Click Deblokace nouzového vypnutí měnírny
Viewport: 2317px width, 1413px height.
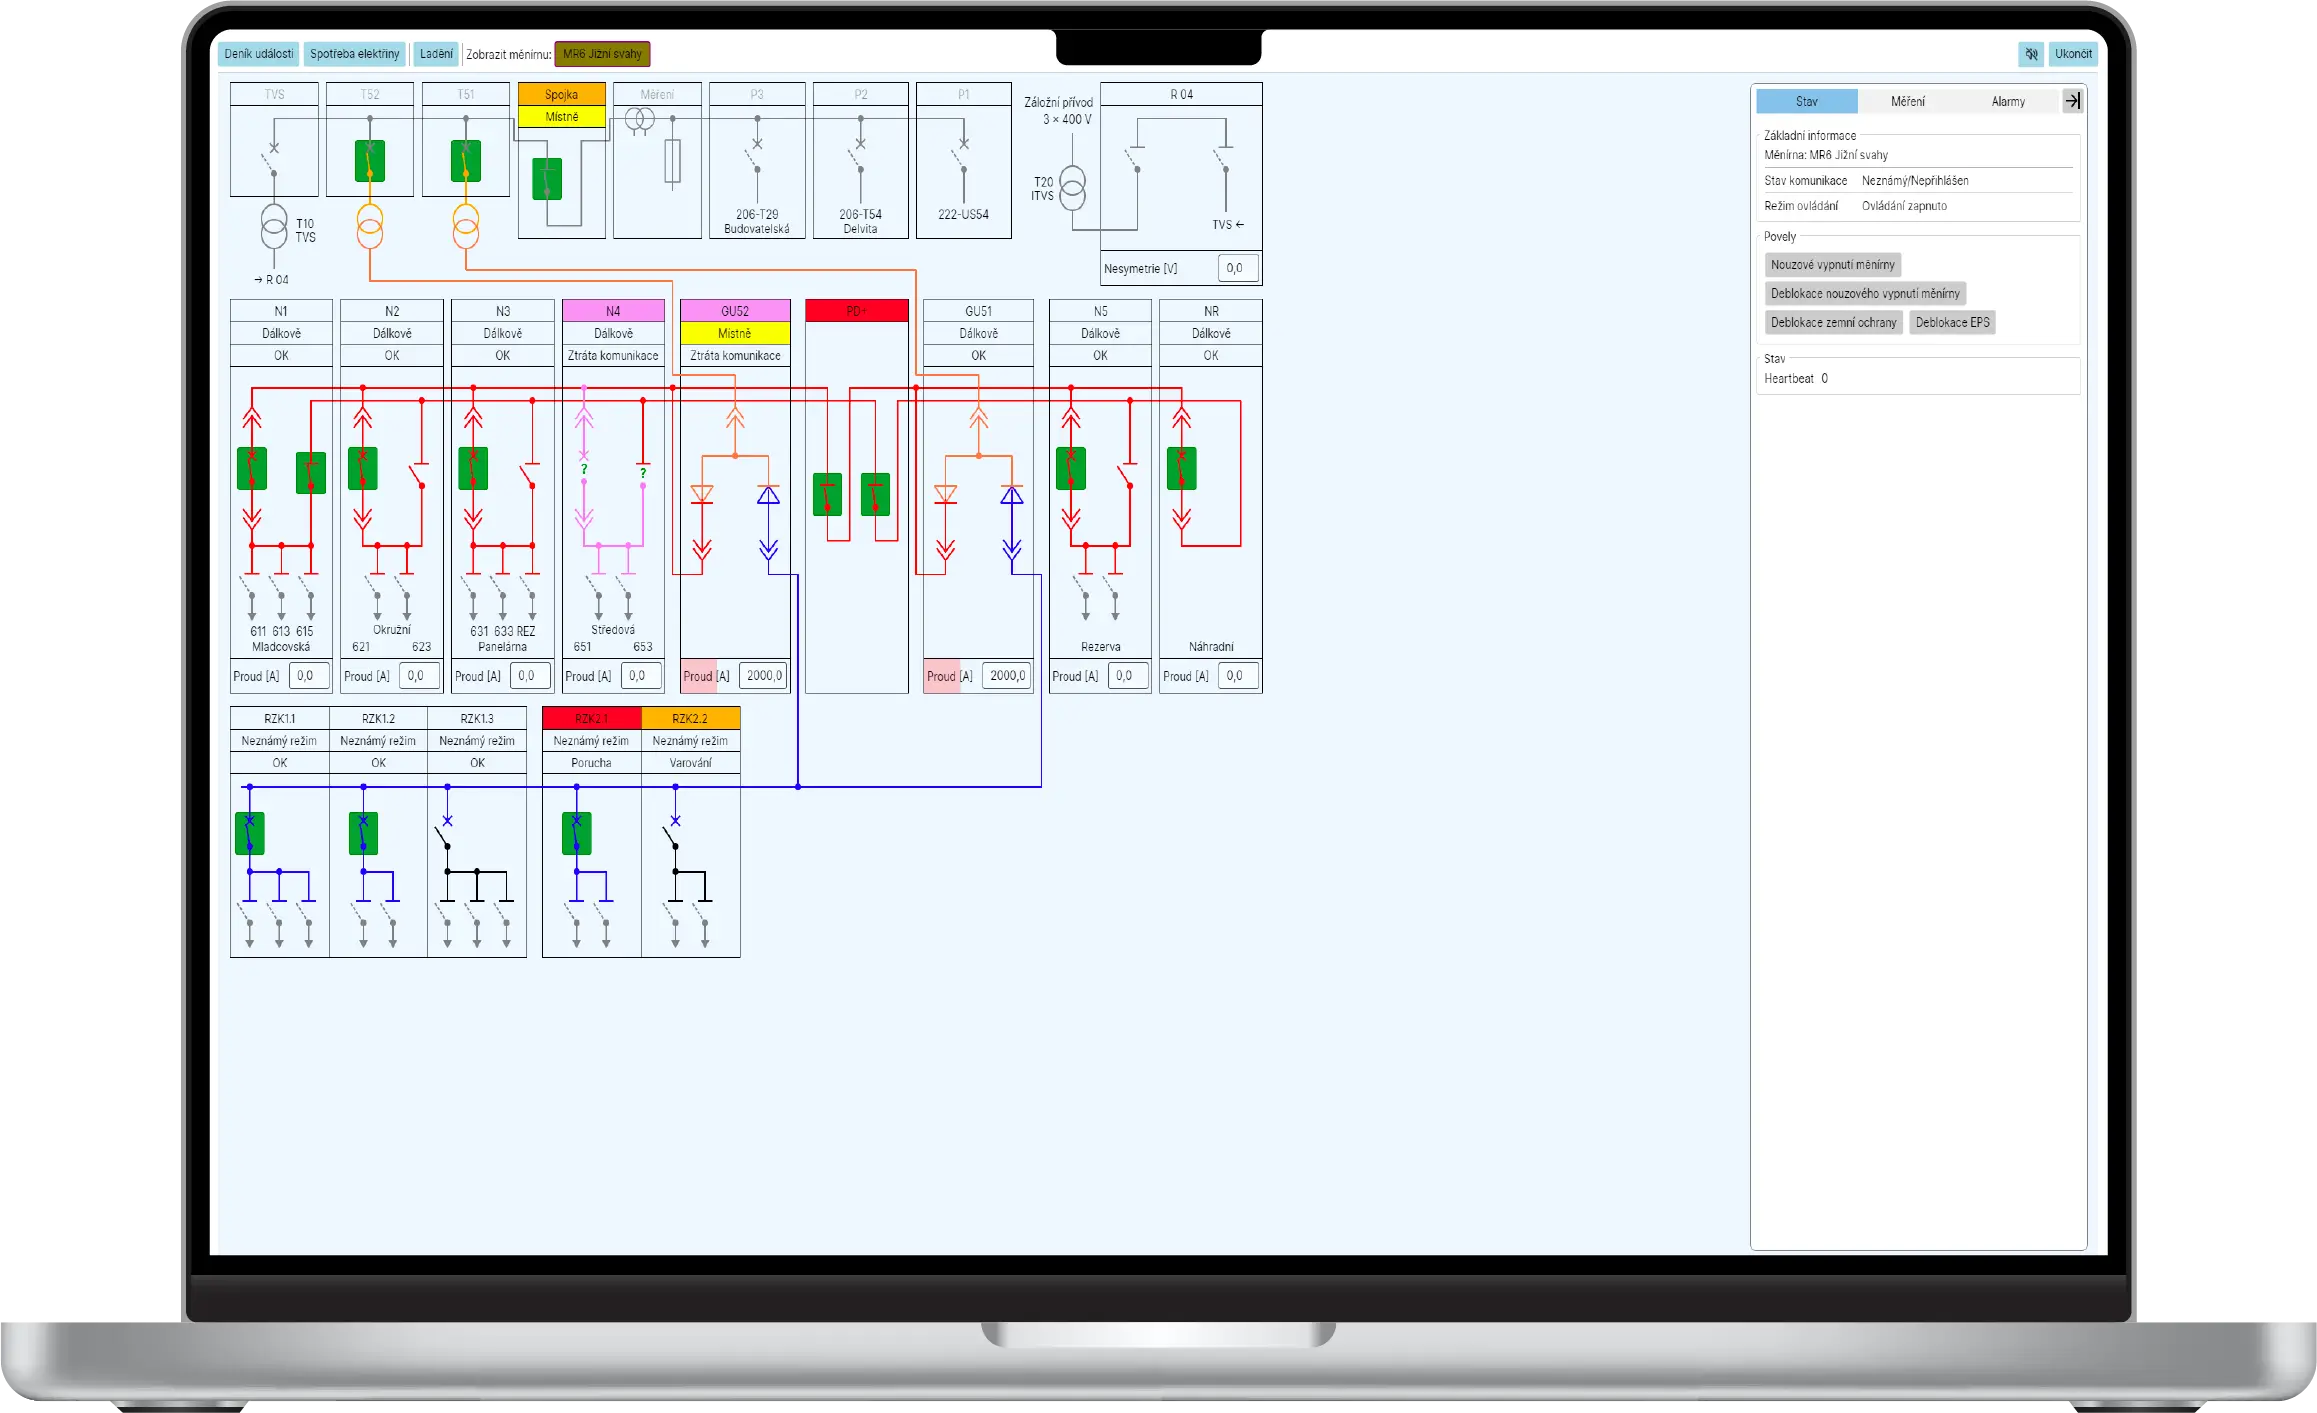pyautogui.click(x=1866, y=294)
